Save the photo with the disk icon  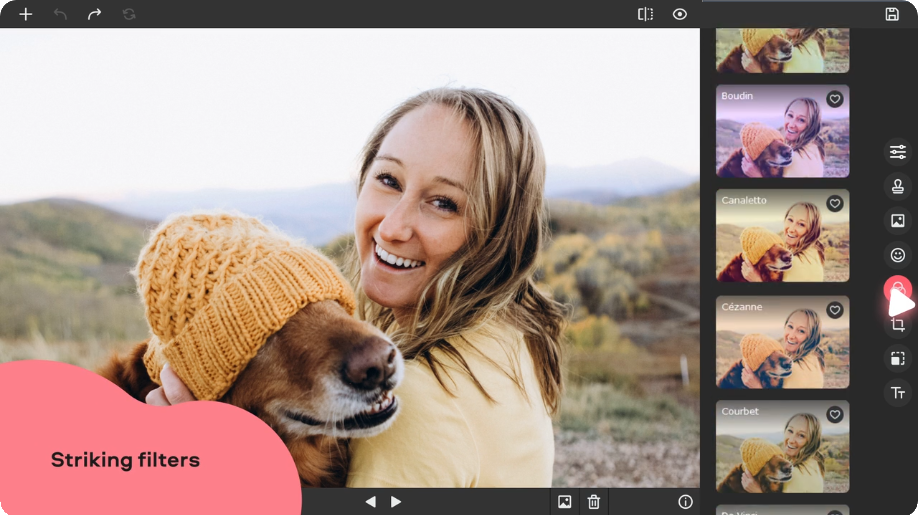pos(892,14)
